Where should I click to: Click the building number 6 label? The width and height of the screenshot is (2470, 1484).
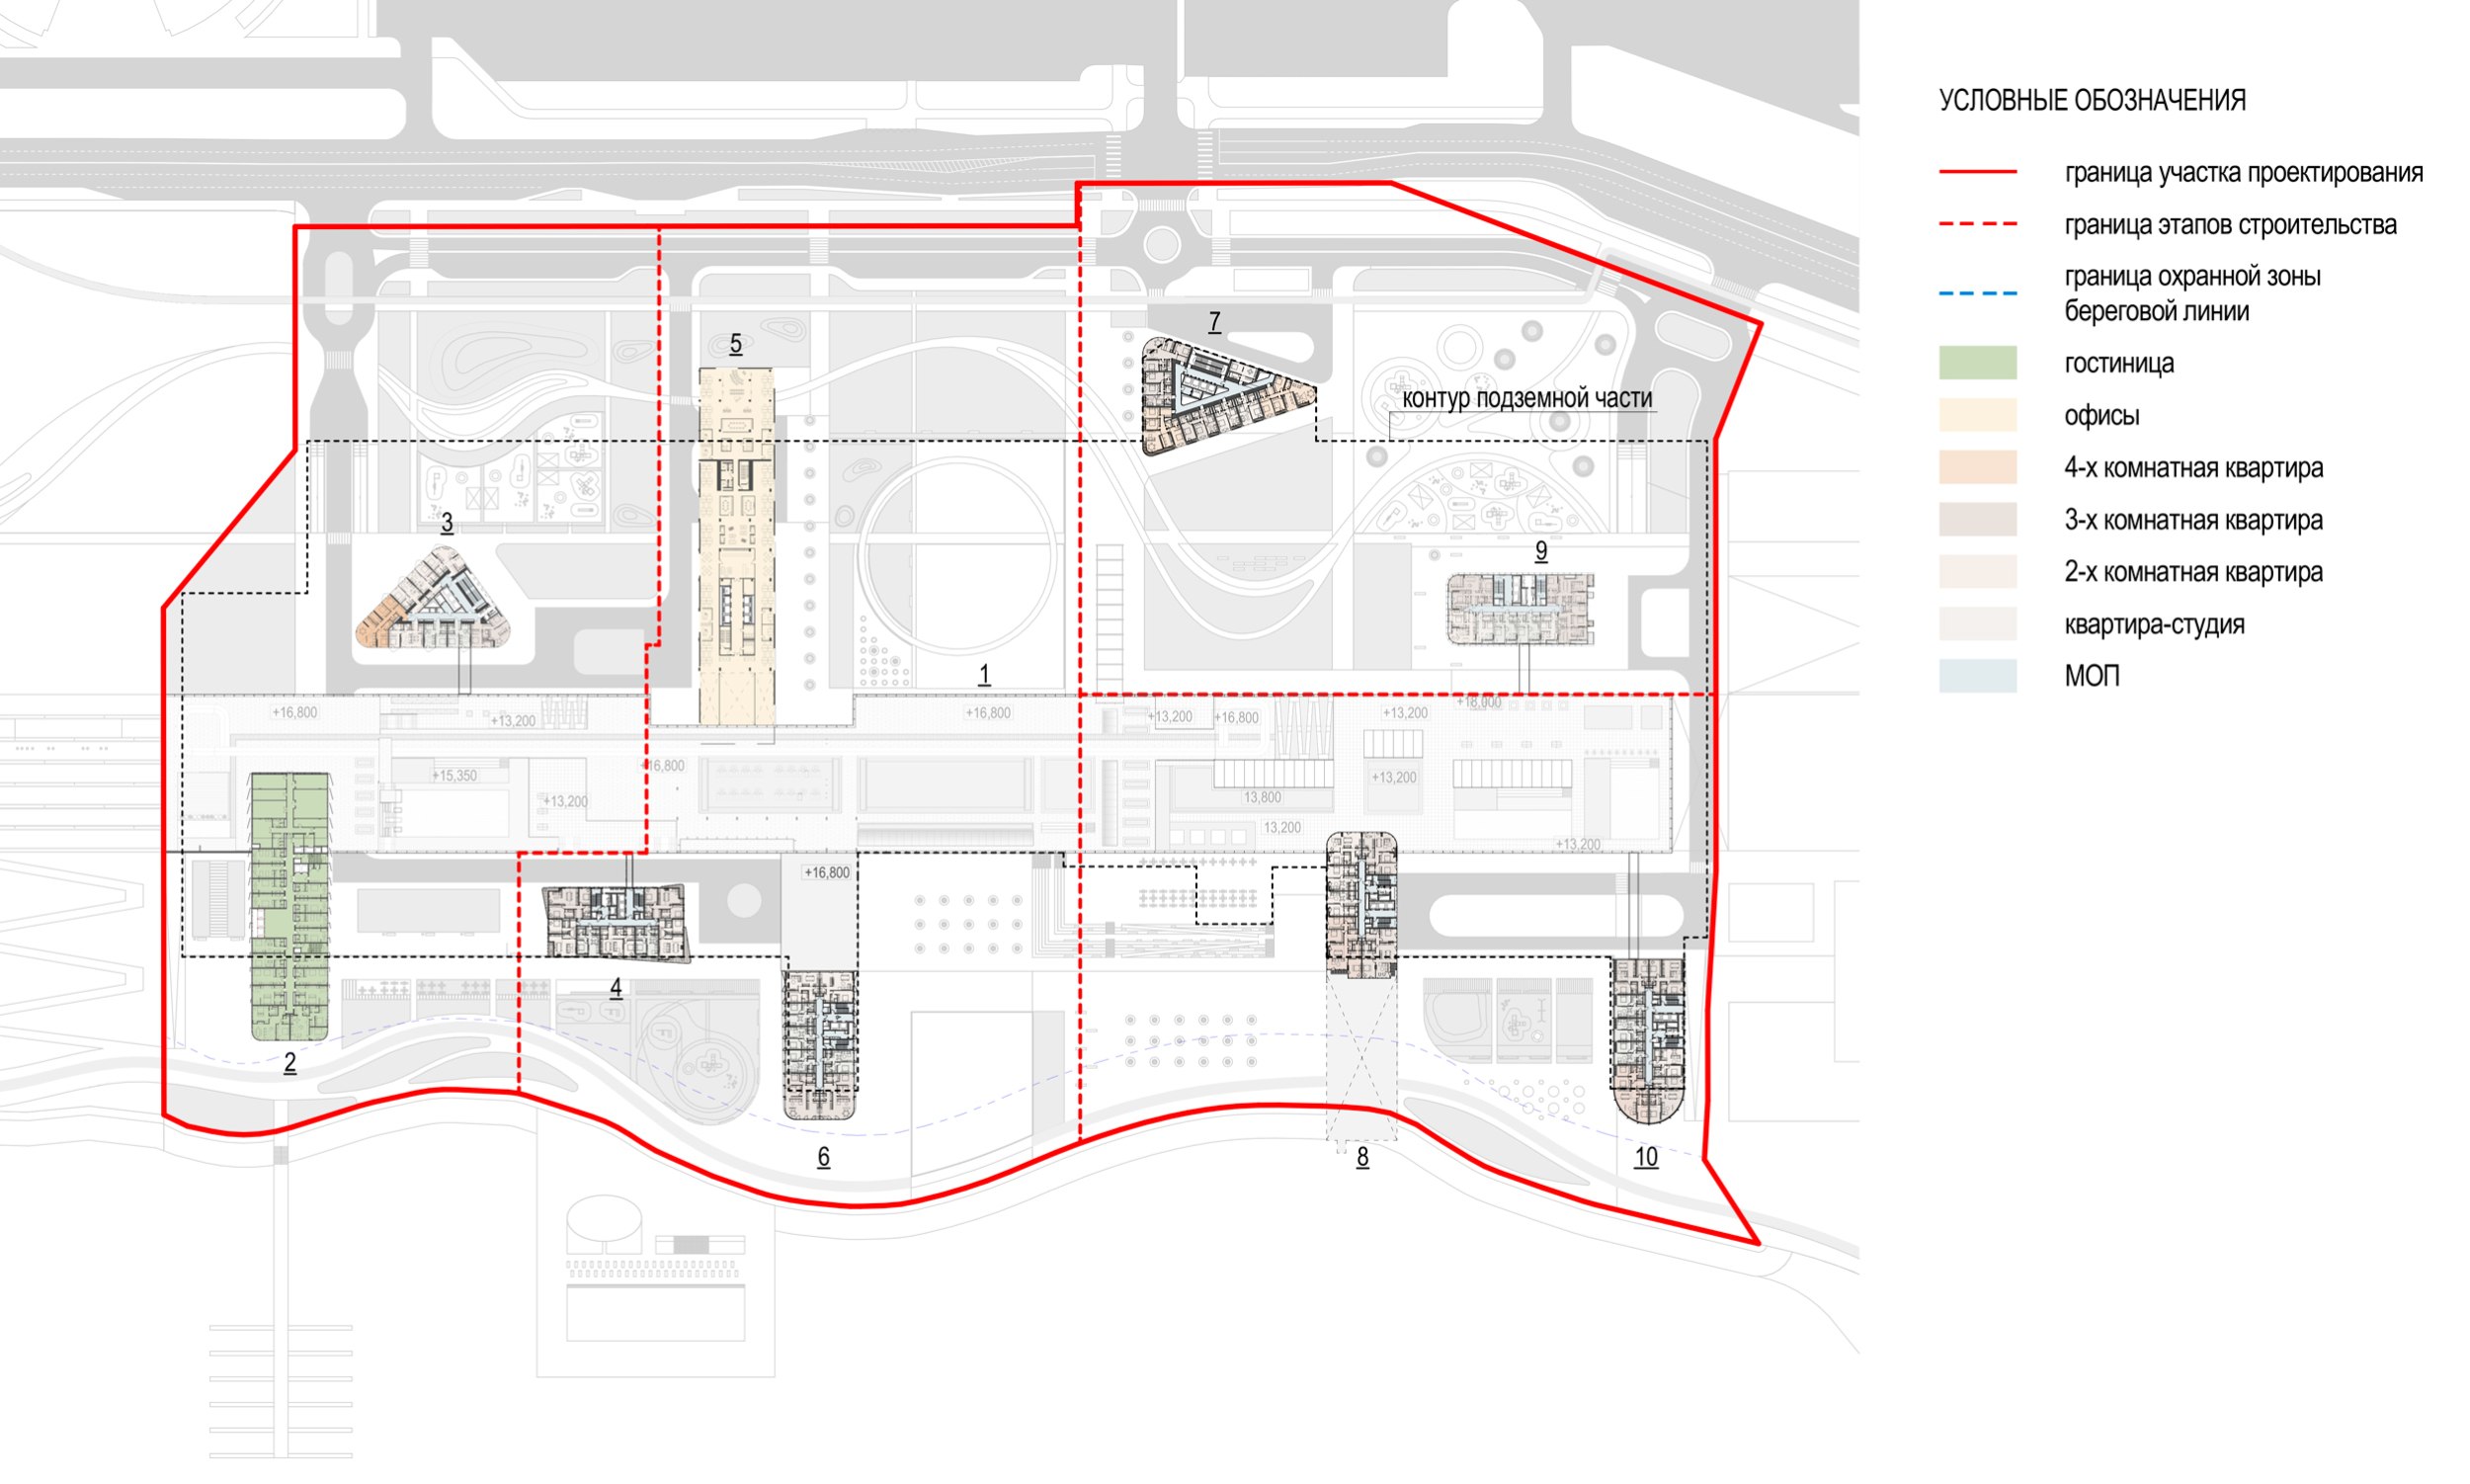(823, 1157)
